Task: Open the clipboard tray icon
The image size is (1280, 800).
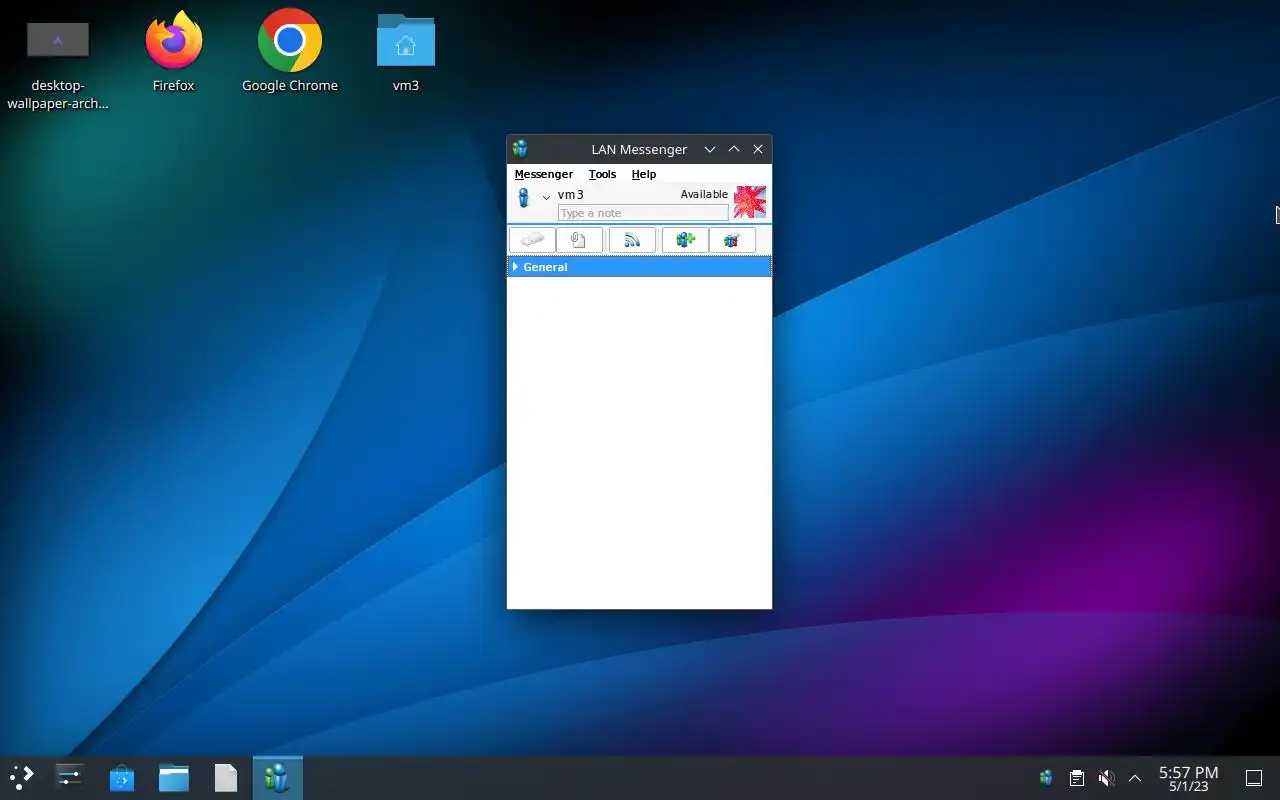Action: tap(1076, 777)
